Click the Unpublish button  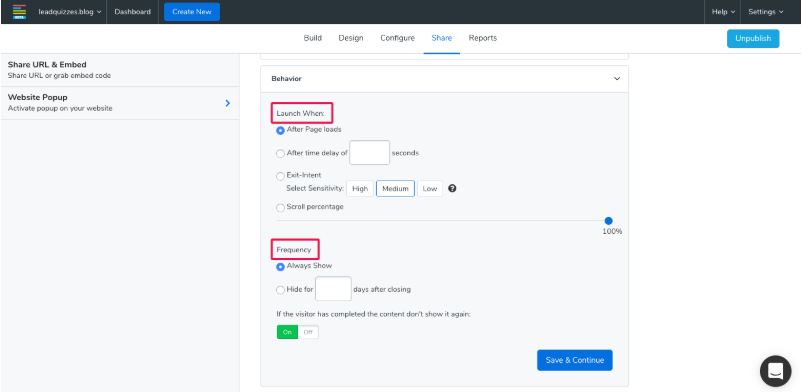click(x=753, y=38)
